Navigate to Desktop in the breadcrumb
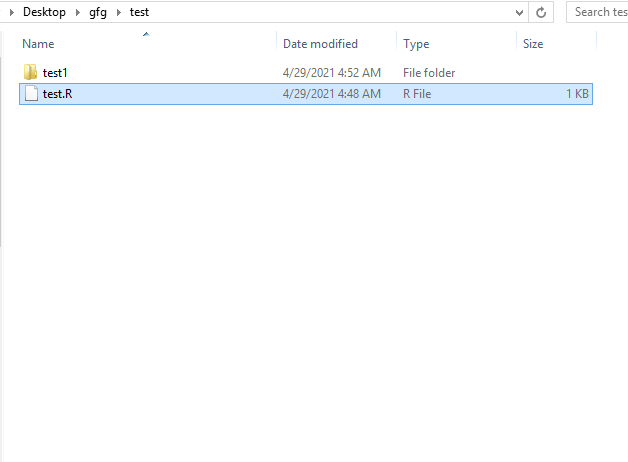Image resolution: width=628 pixels, height=462 pixels. pos(44,12)
